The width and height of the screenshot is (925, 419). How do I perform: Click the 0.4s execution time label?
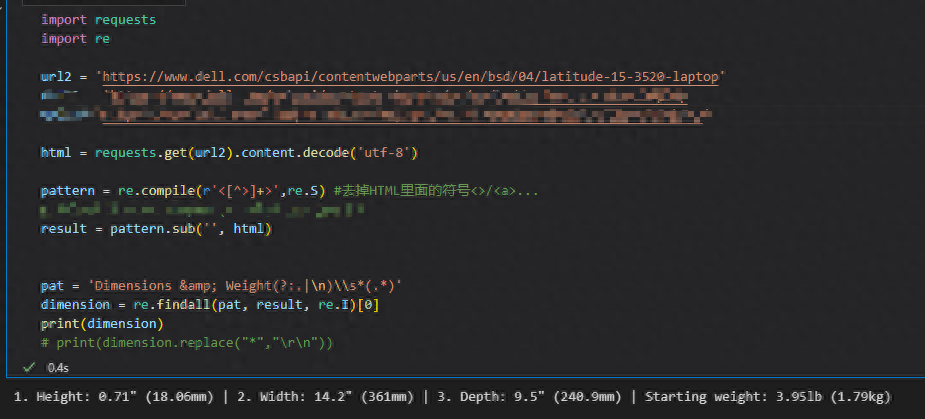57,367
